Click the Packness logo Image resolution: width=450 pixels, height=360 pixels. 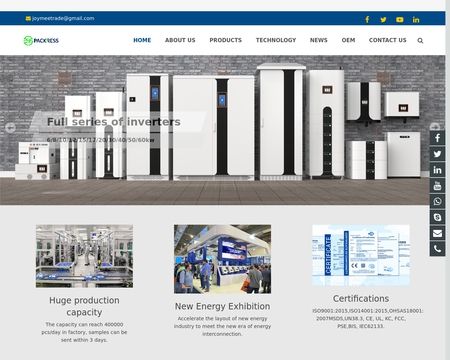(x=41, y=41)
